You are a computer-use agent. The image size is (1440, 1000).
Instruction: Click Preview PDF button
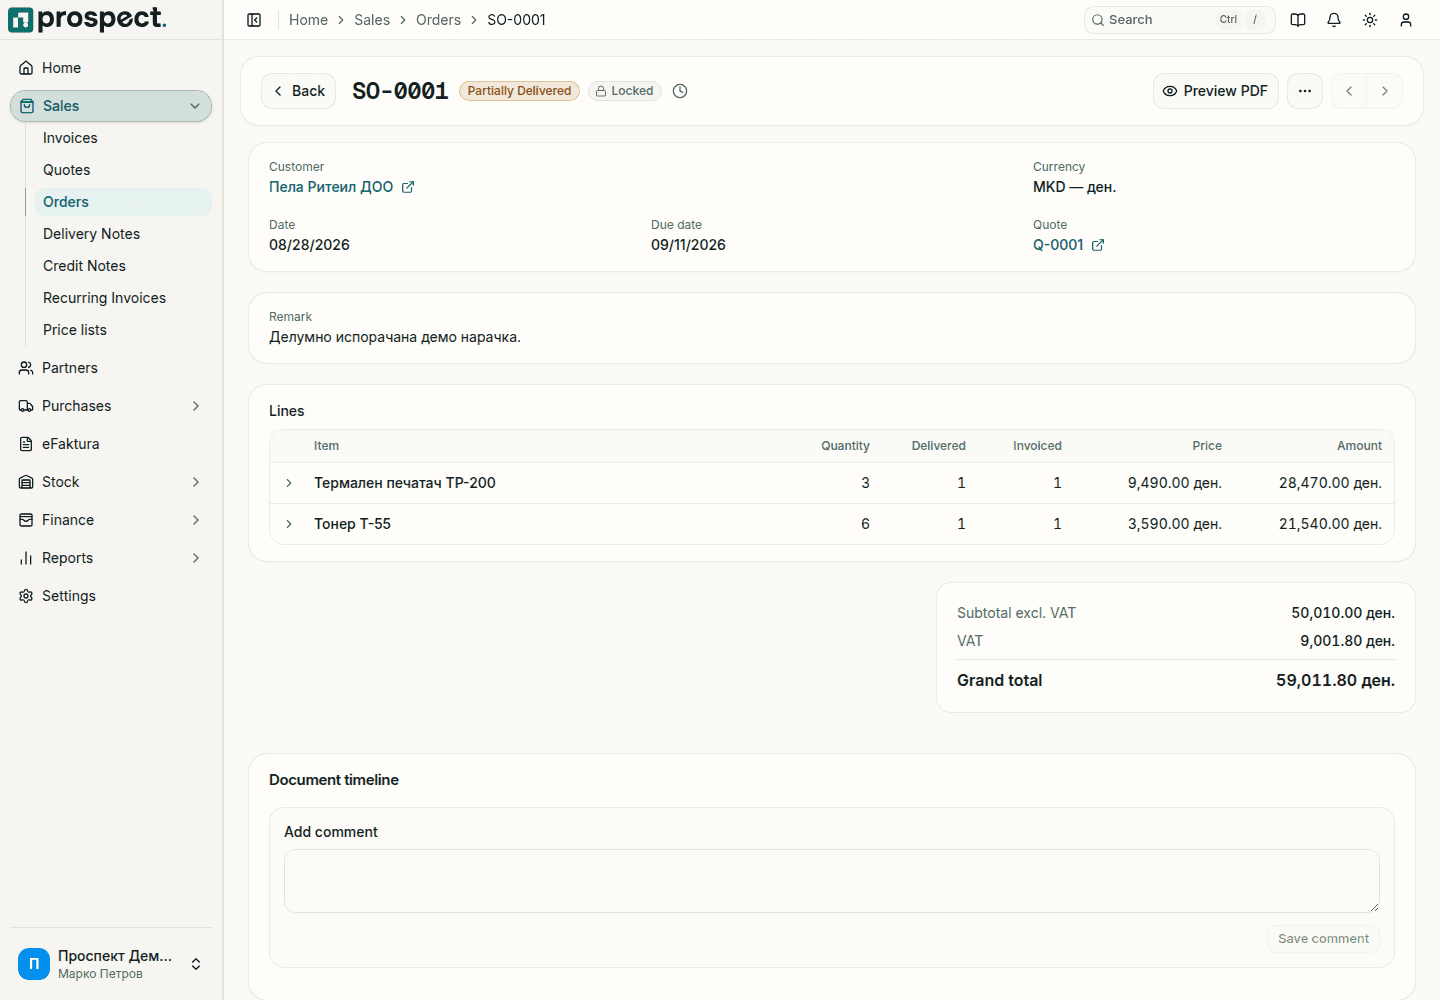pyautogui.click(x=1215, y=91)
